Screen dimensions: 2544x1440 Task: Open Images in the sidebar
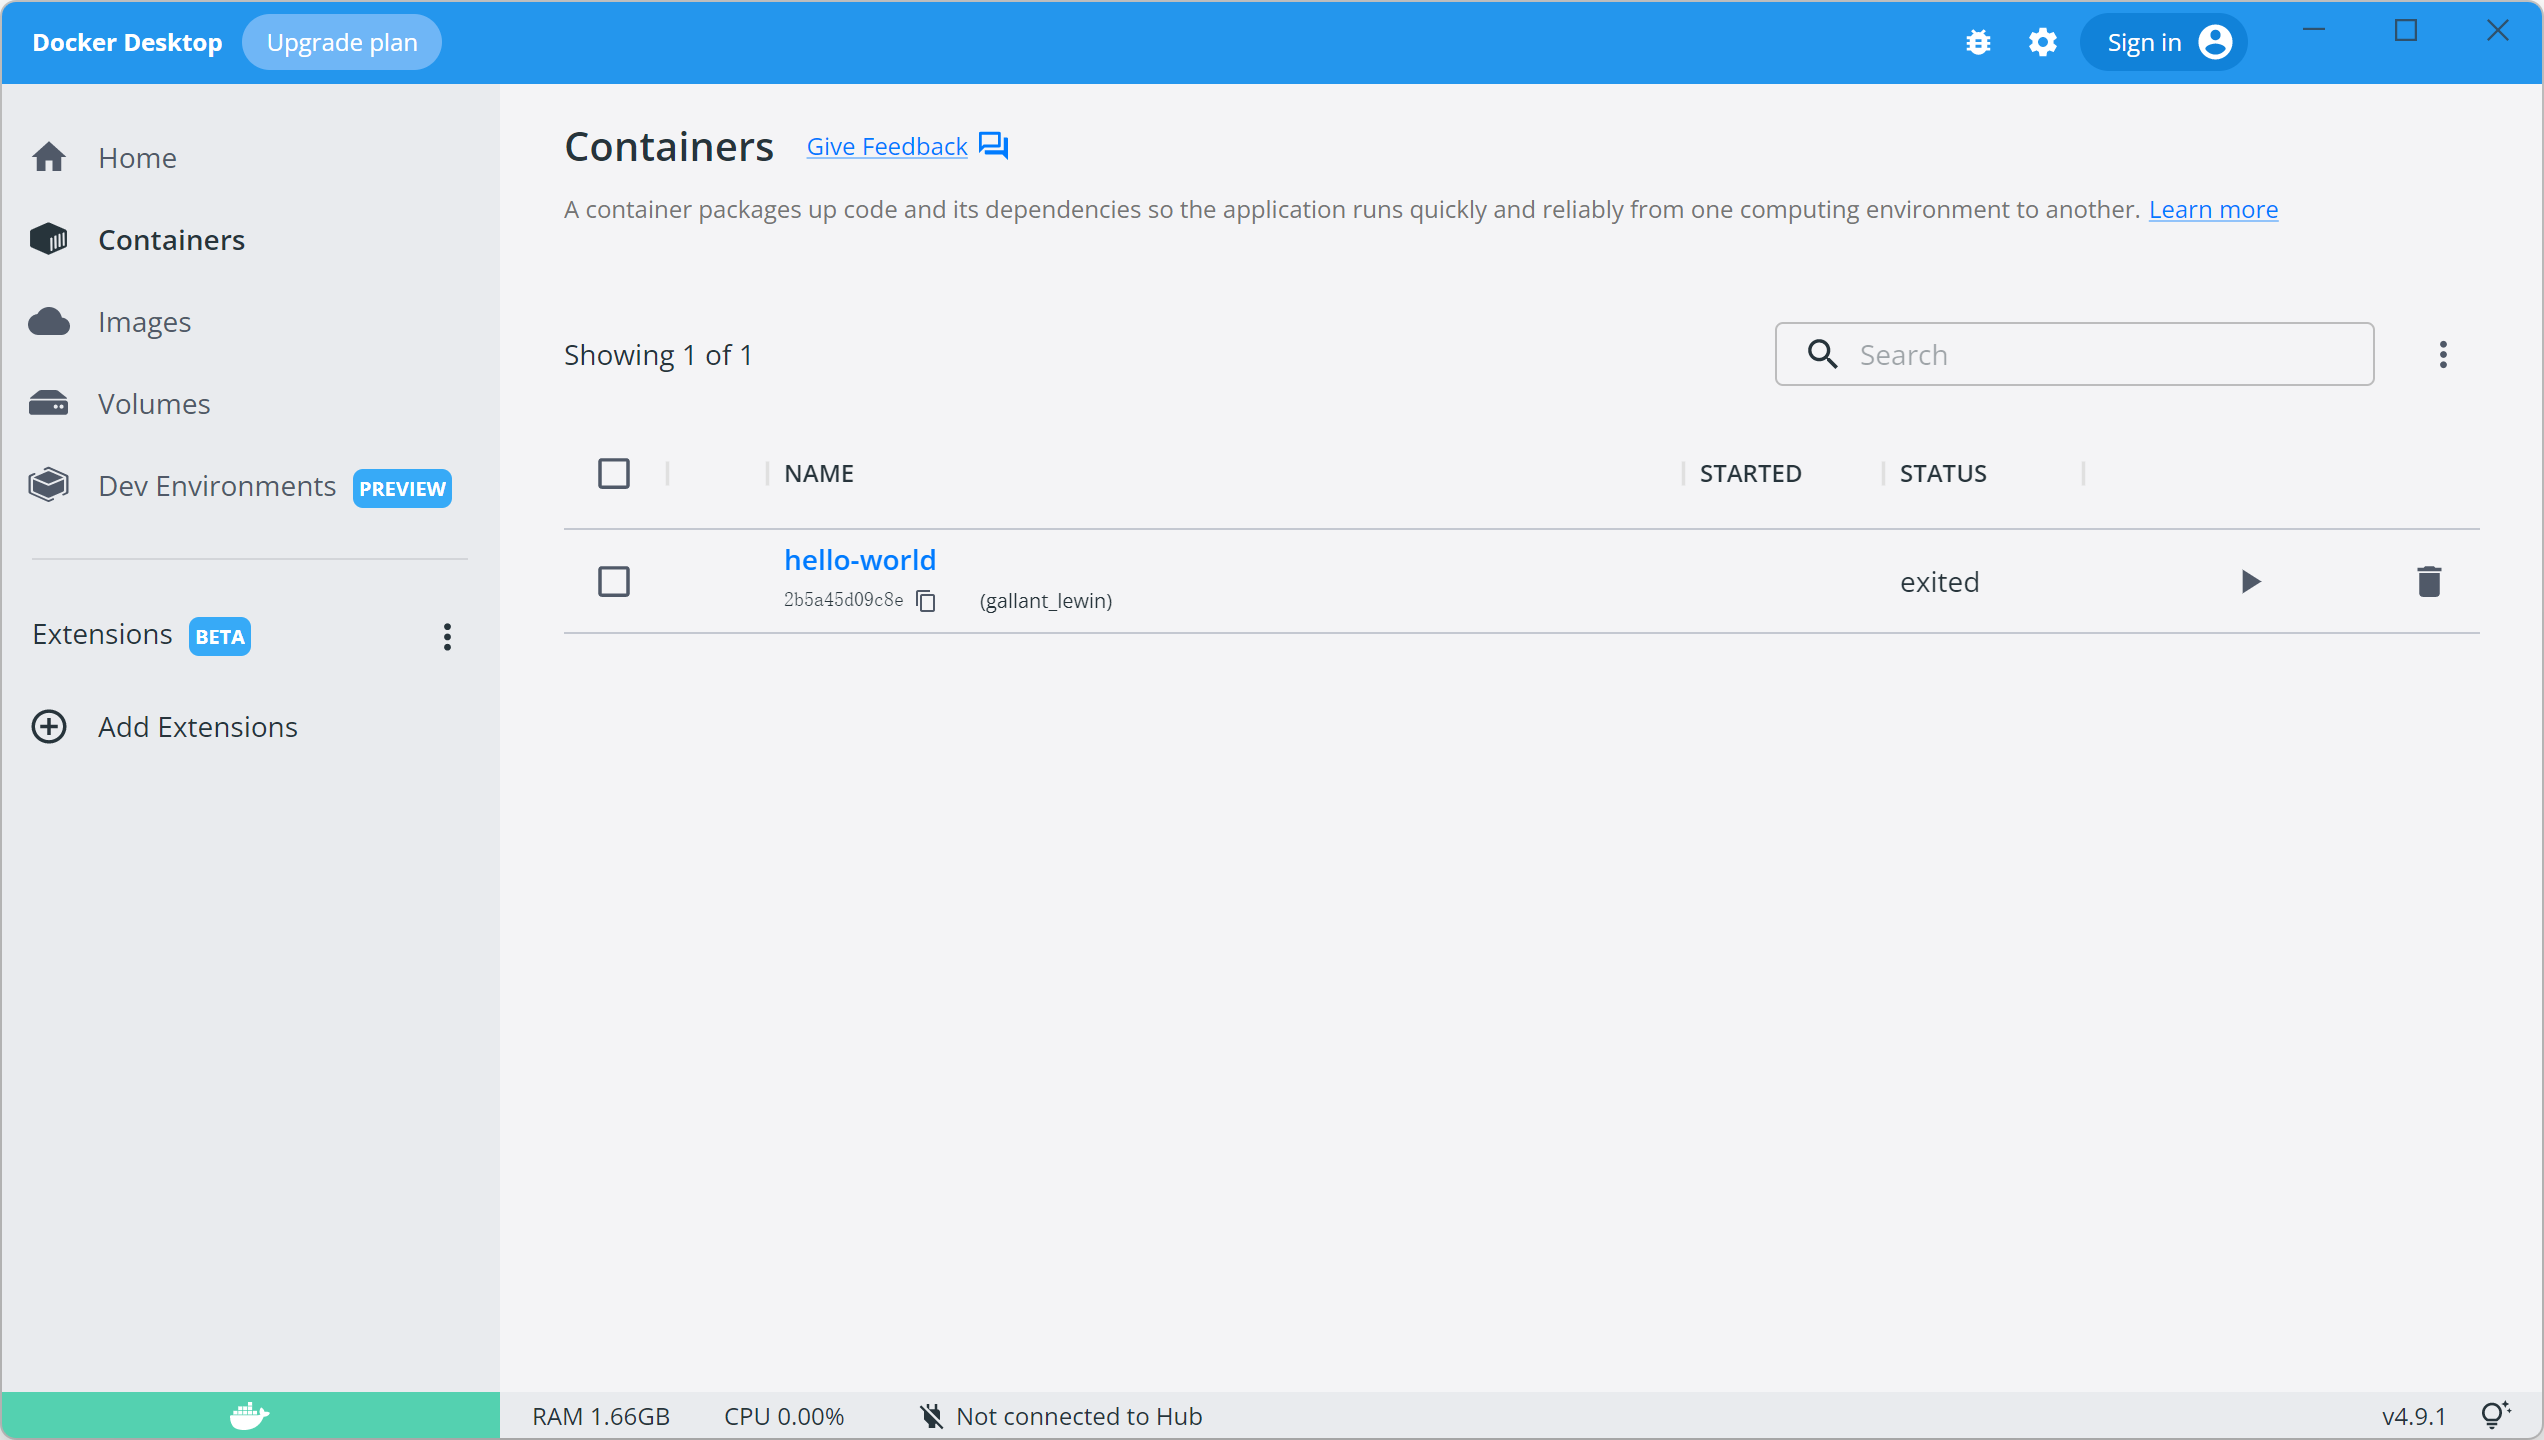tap(250, 321)
